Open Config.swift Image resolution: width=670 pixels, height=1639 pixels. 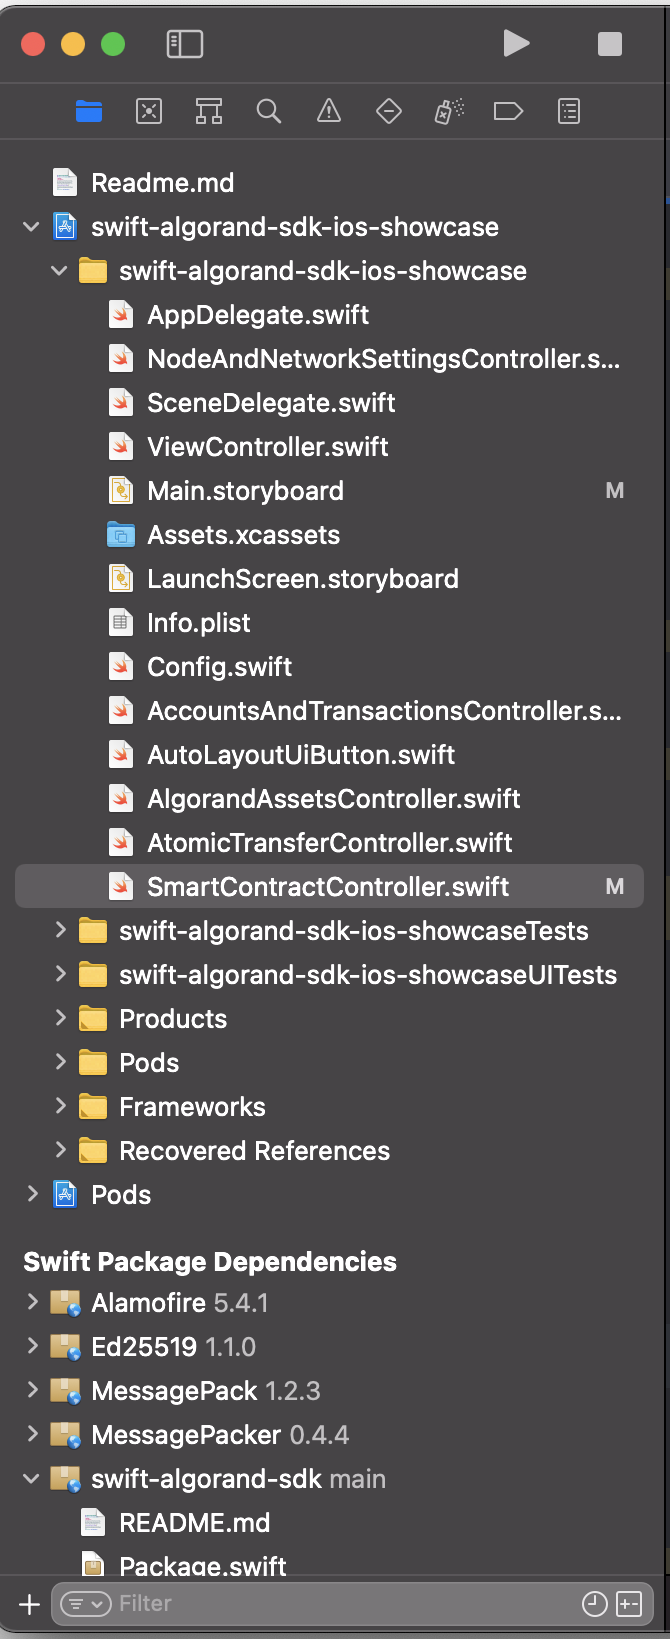pyautogui.click(x=220, y=667)
